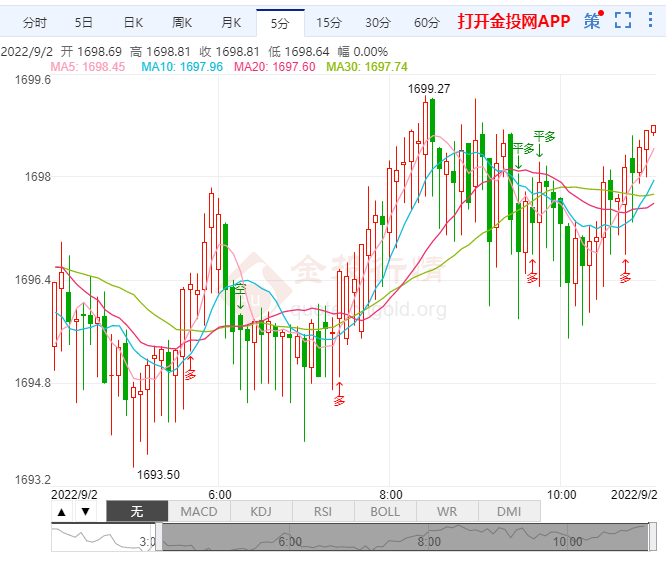
Task: Enable the MACD indicator
Action: click(x=199, y=512)
